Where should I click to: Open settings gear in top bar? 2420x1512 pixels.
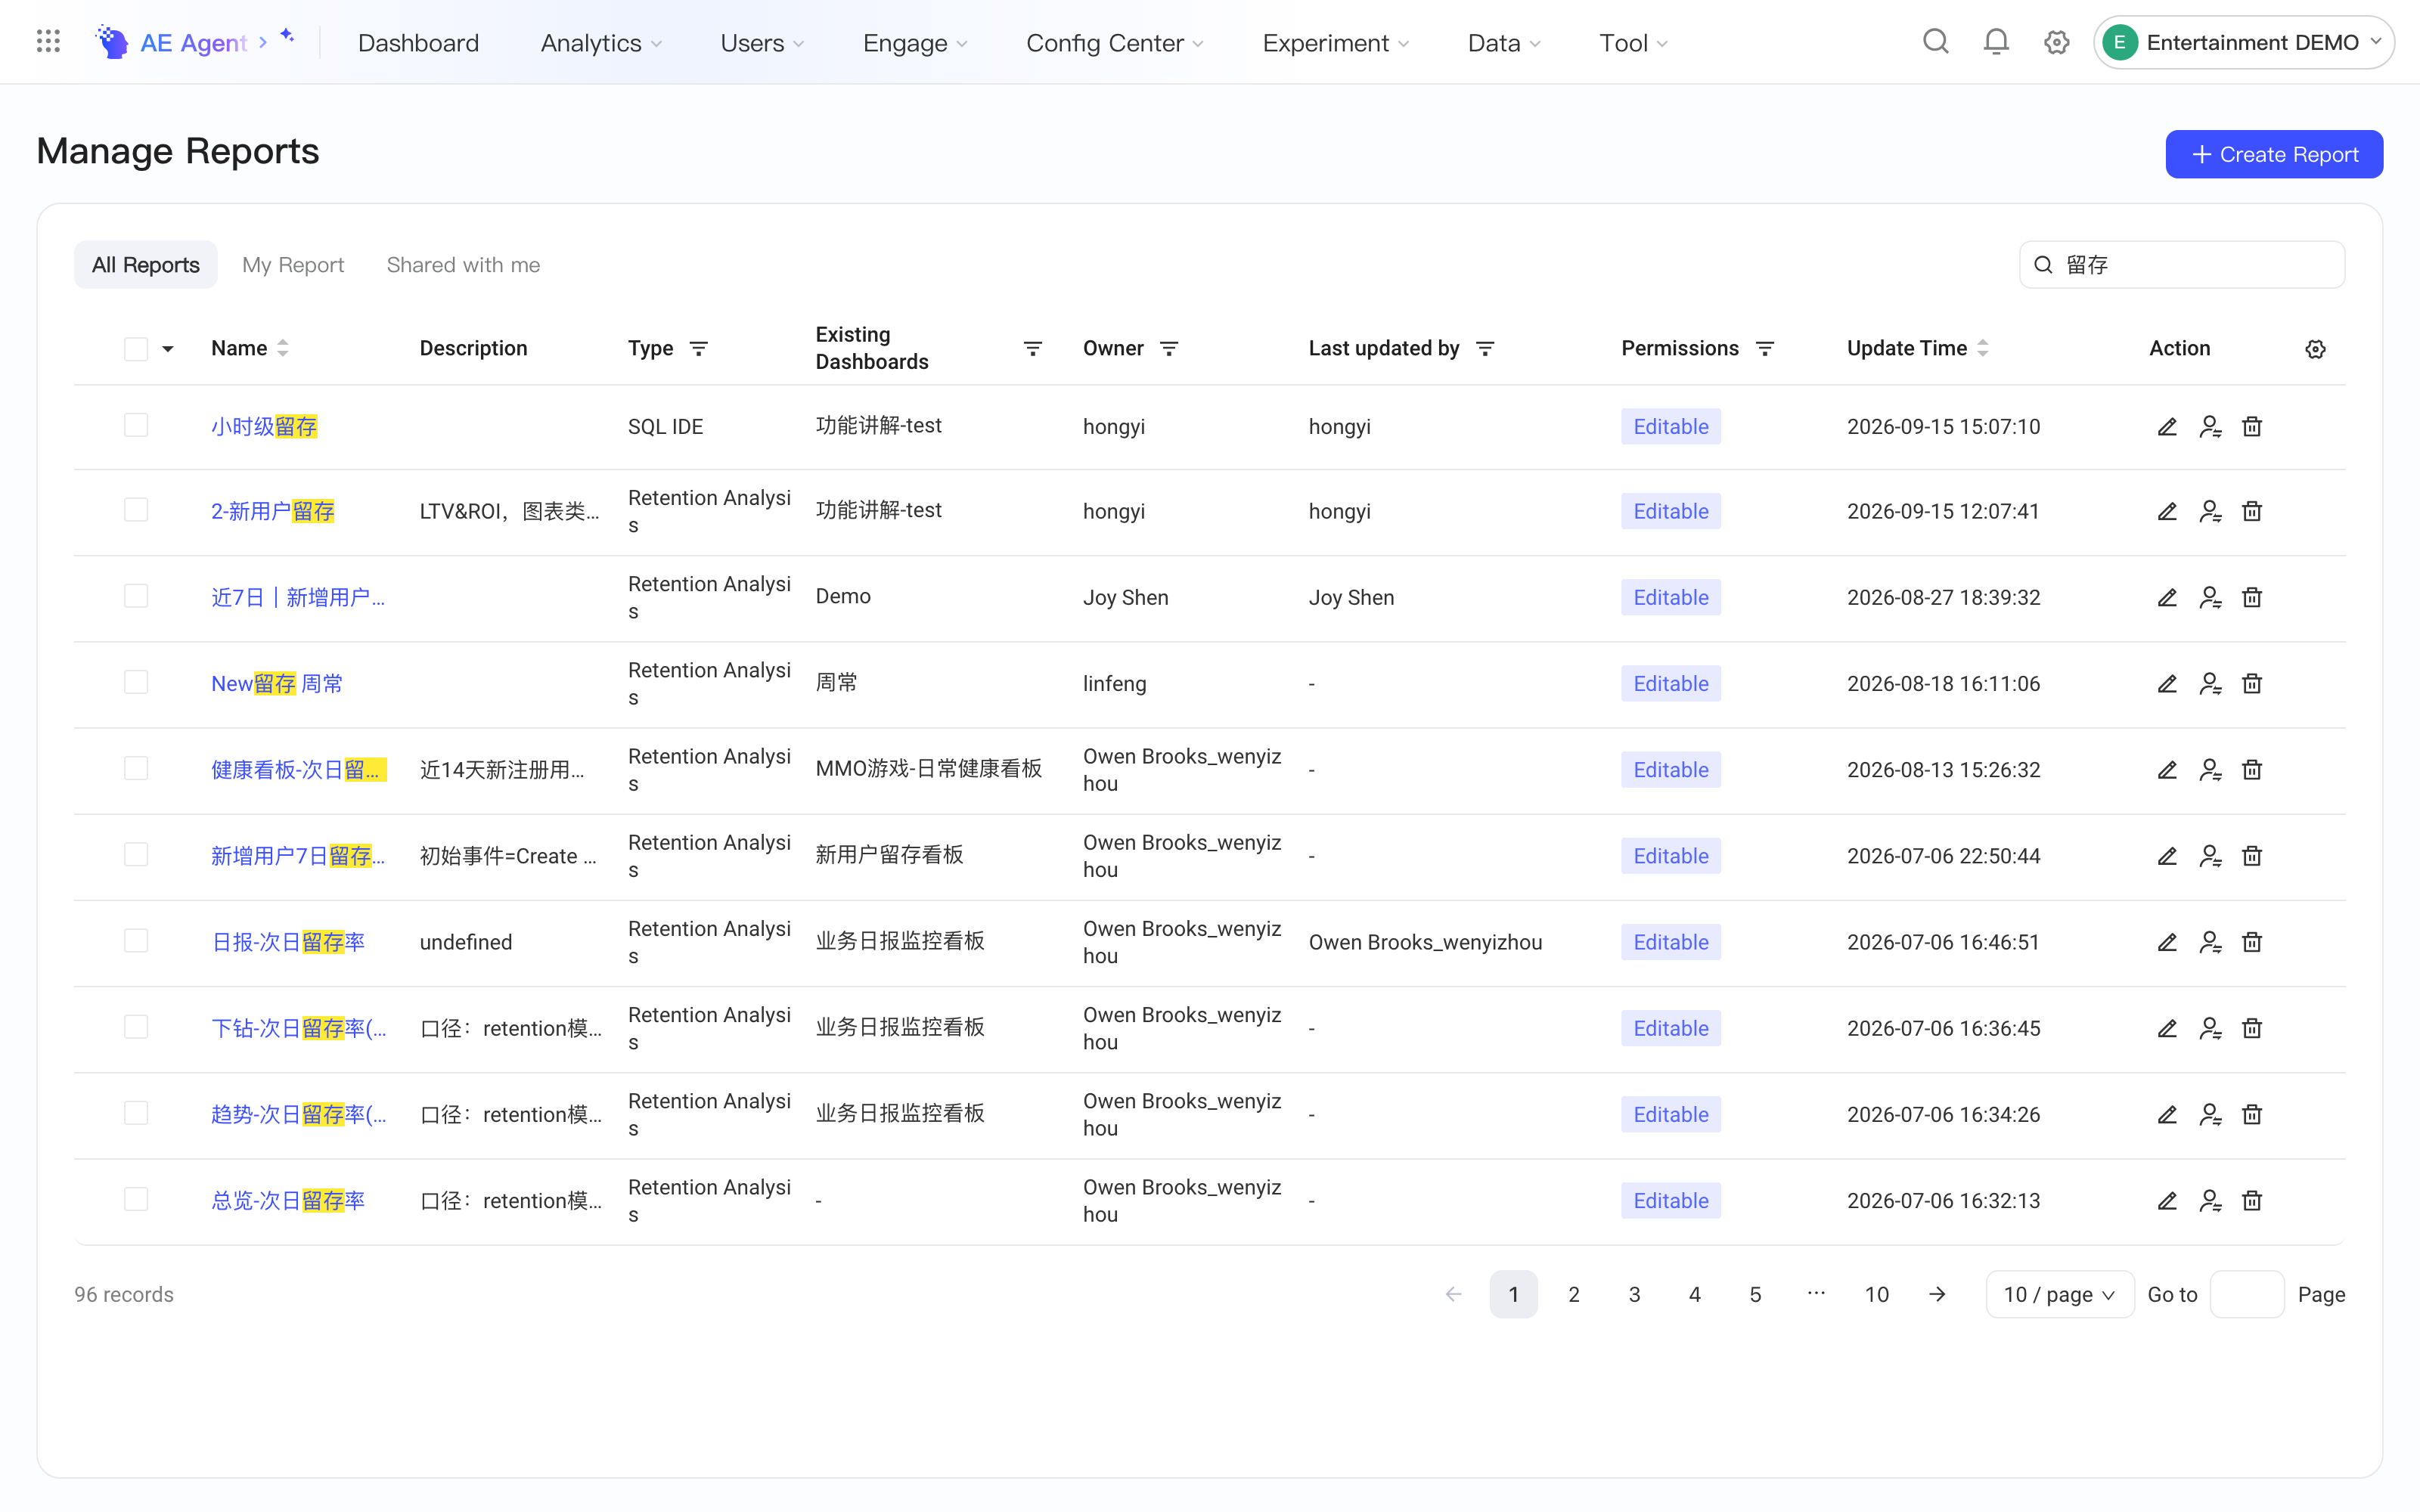pos(2056,42)
